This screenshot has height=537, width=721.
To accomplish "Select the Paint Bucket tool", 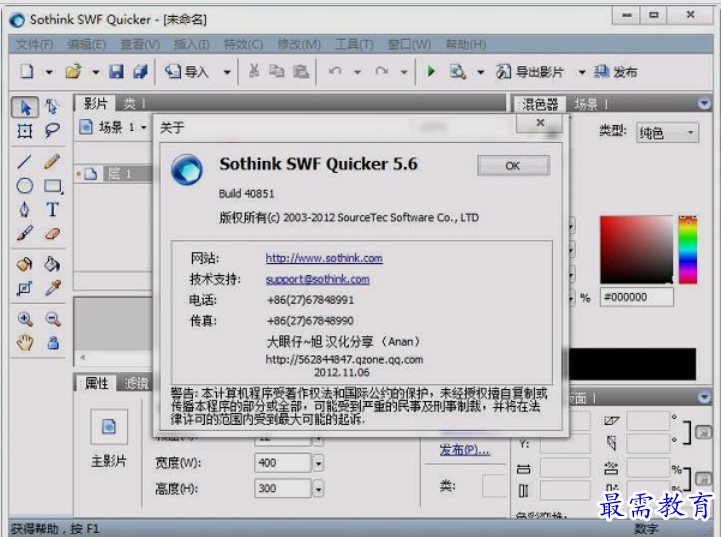I will [52, 264].
